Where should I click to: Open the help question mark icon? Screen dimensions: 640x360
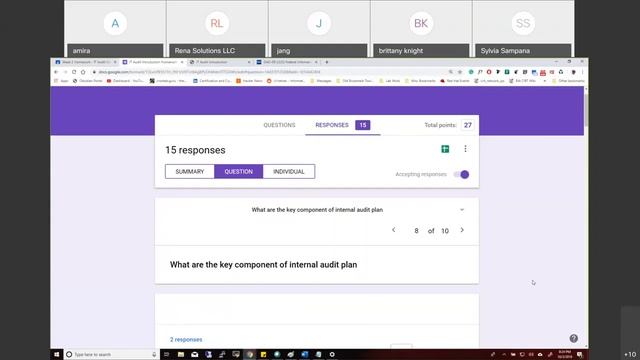[x=573, y=338]
